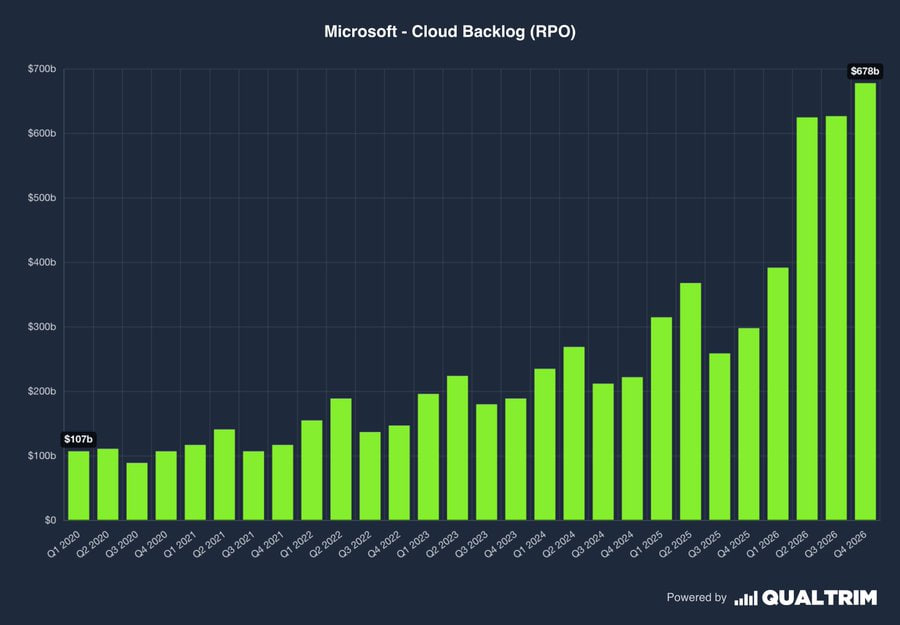Click the Q2 2022 bar

[341, 459]
